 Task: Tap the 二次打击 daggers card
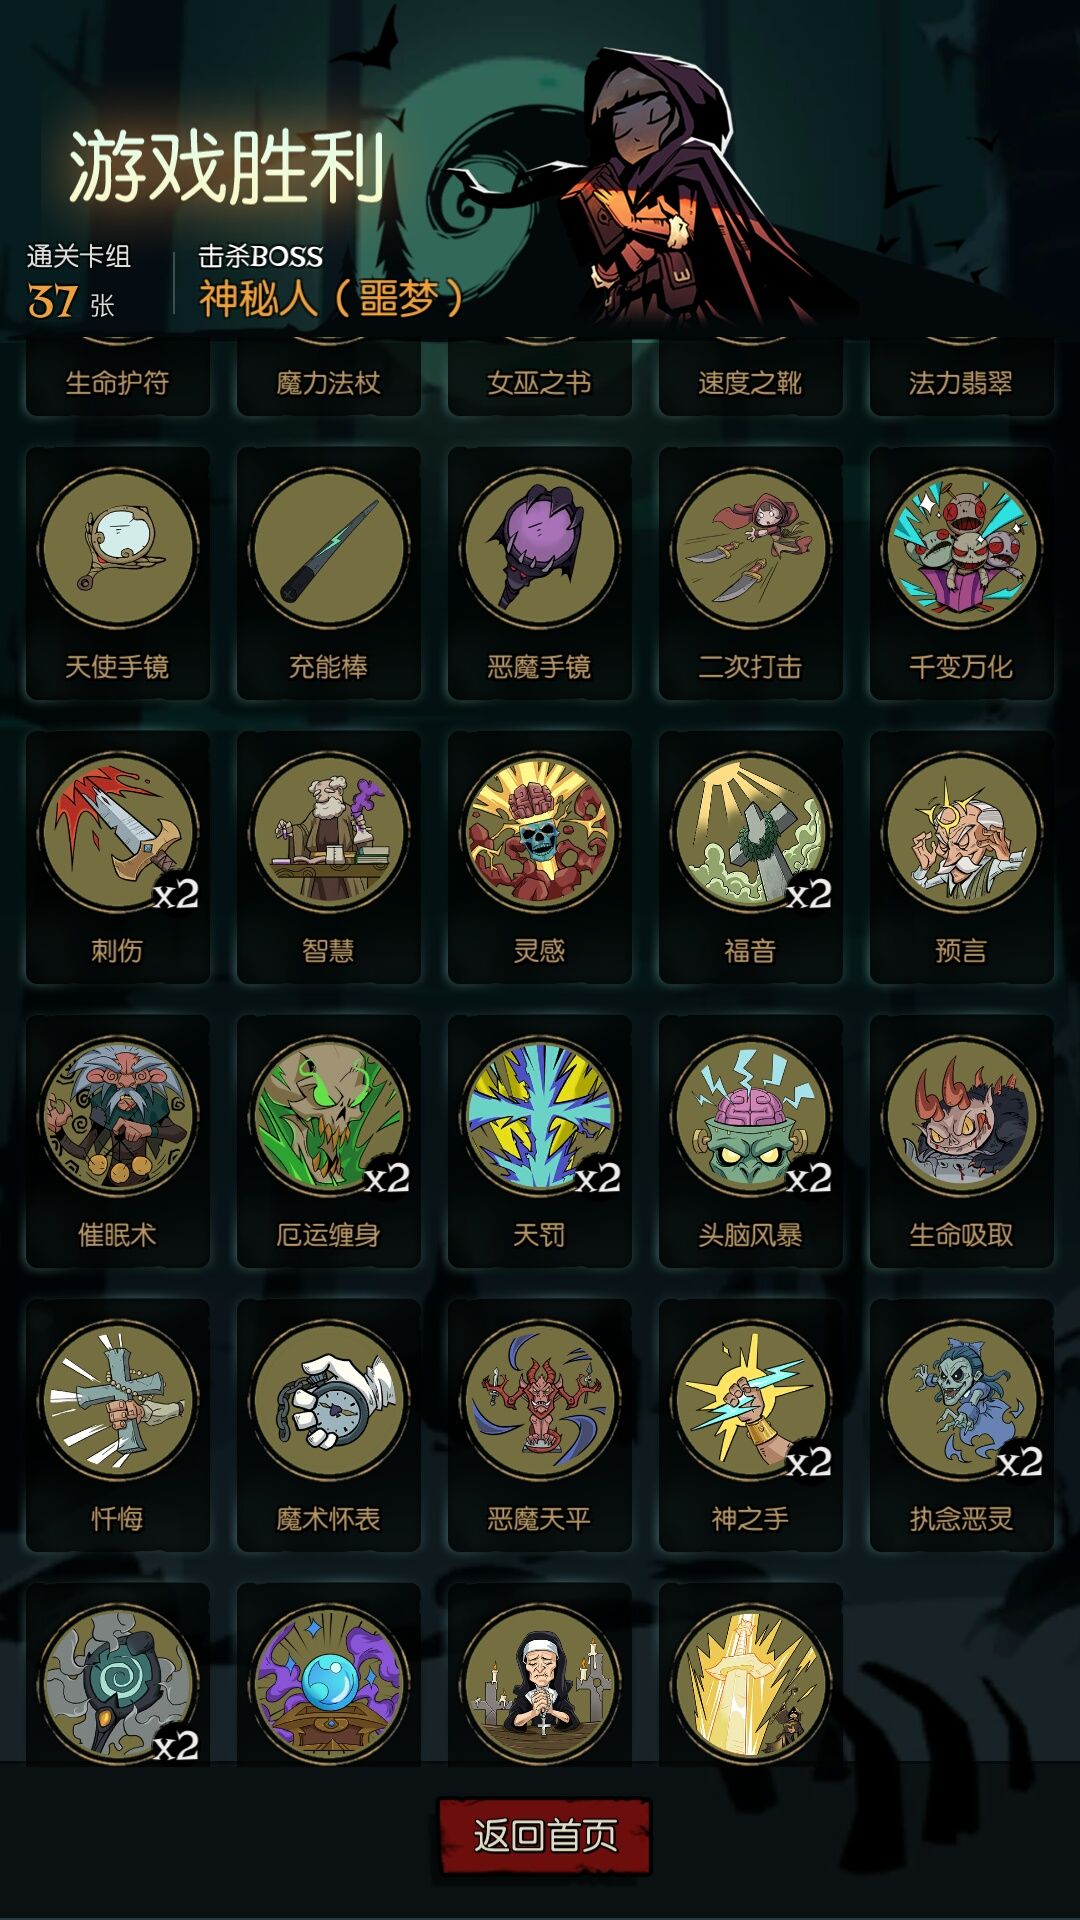[751, 573]
